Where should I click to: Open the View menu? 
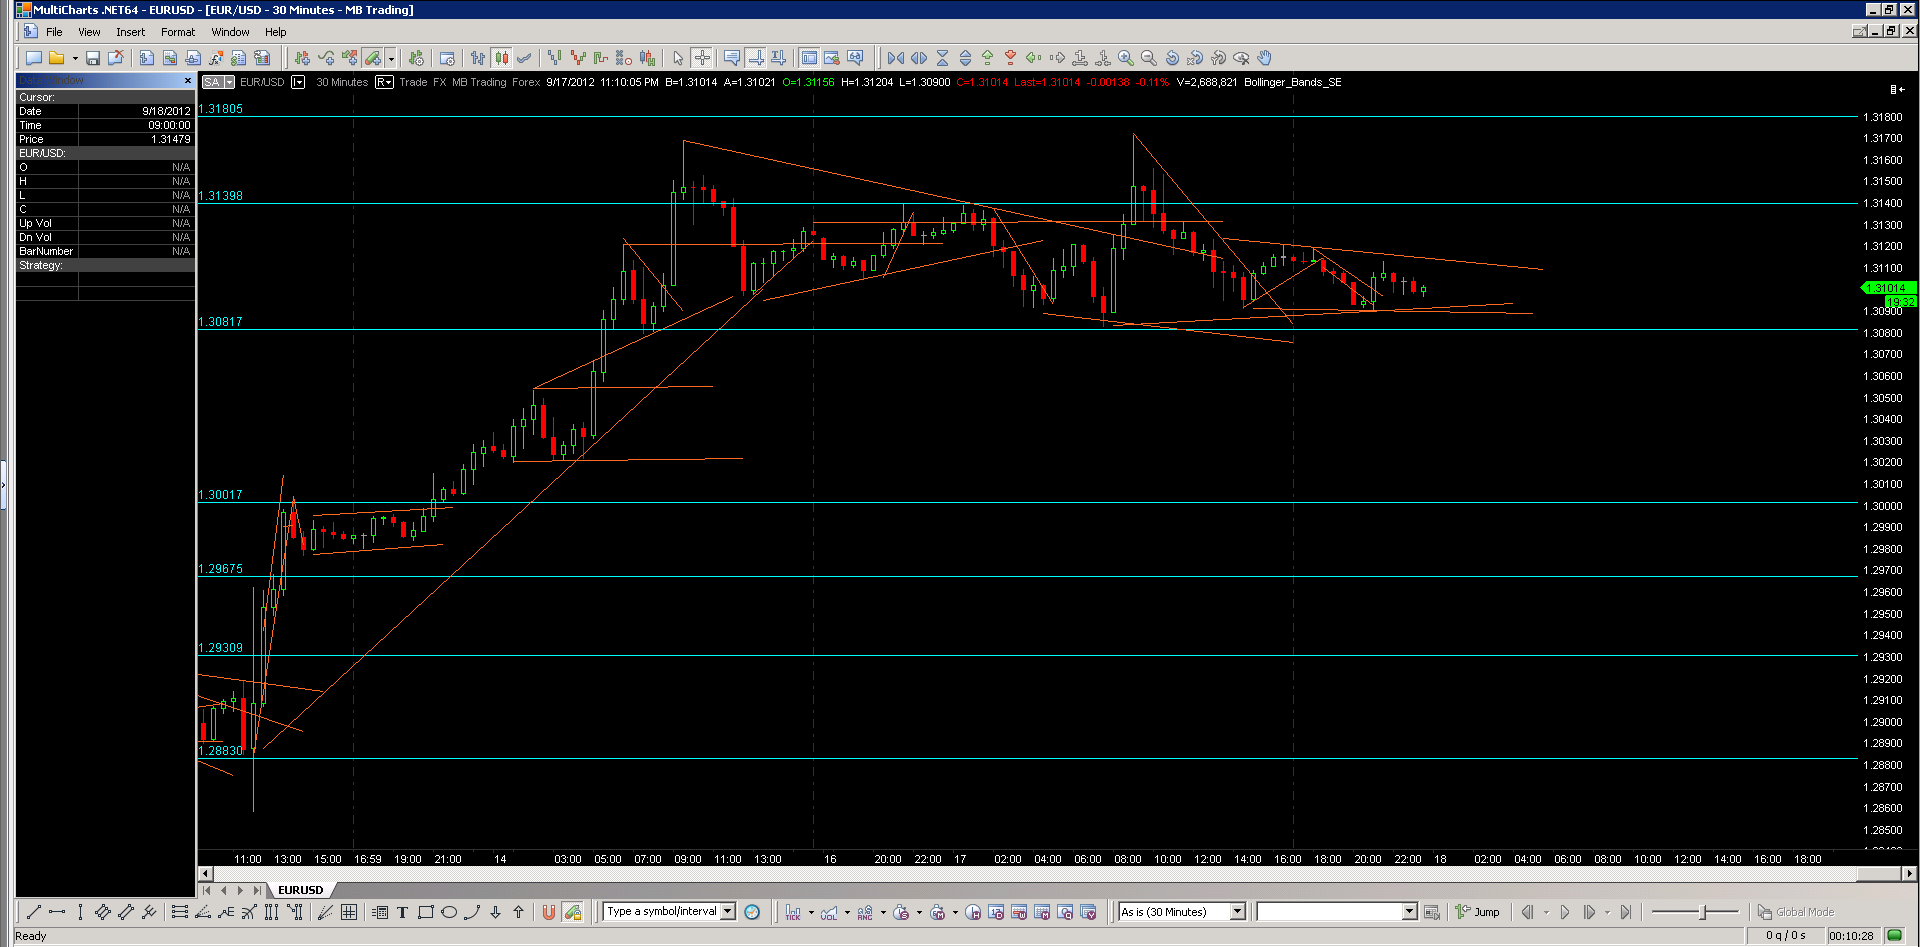(x=89, y=32)
